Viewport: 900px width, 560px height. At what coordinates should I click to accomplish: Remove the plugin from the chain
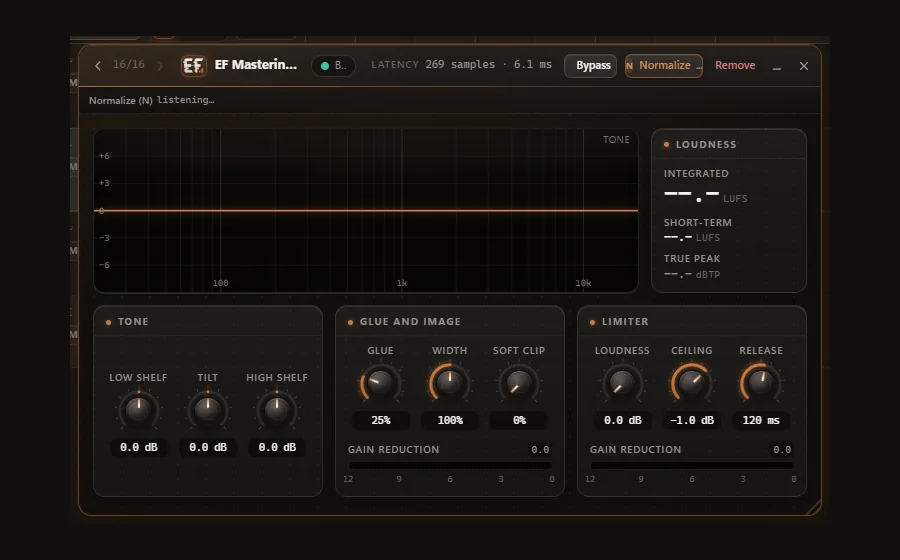735,65
